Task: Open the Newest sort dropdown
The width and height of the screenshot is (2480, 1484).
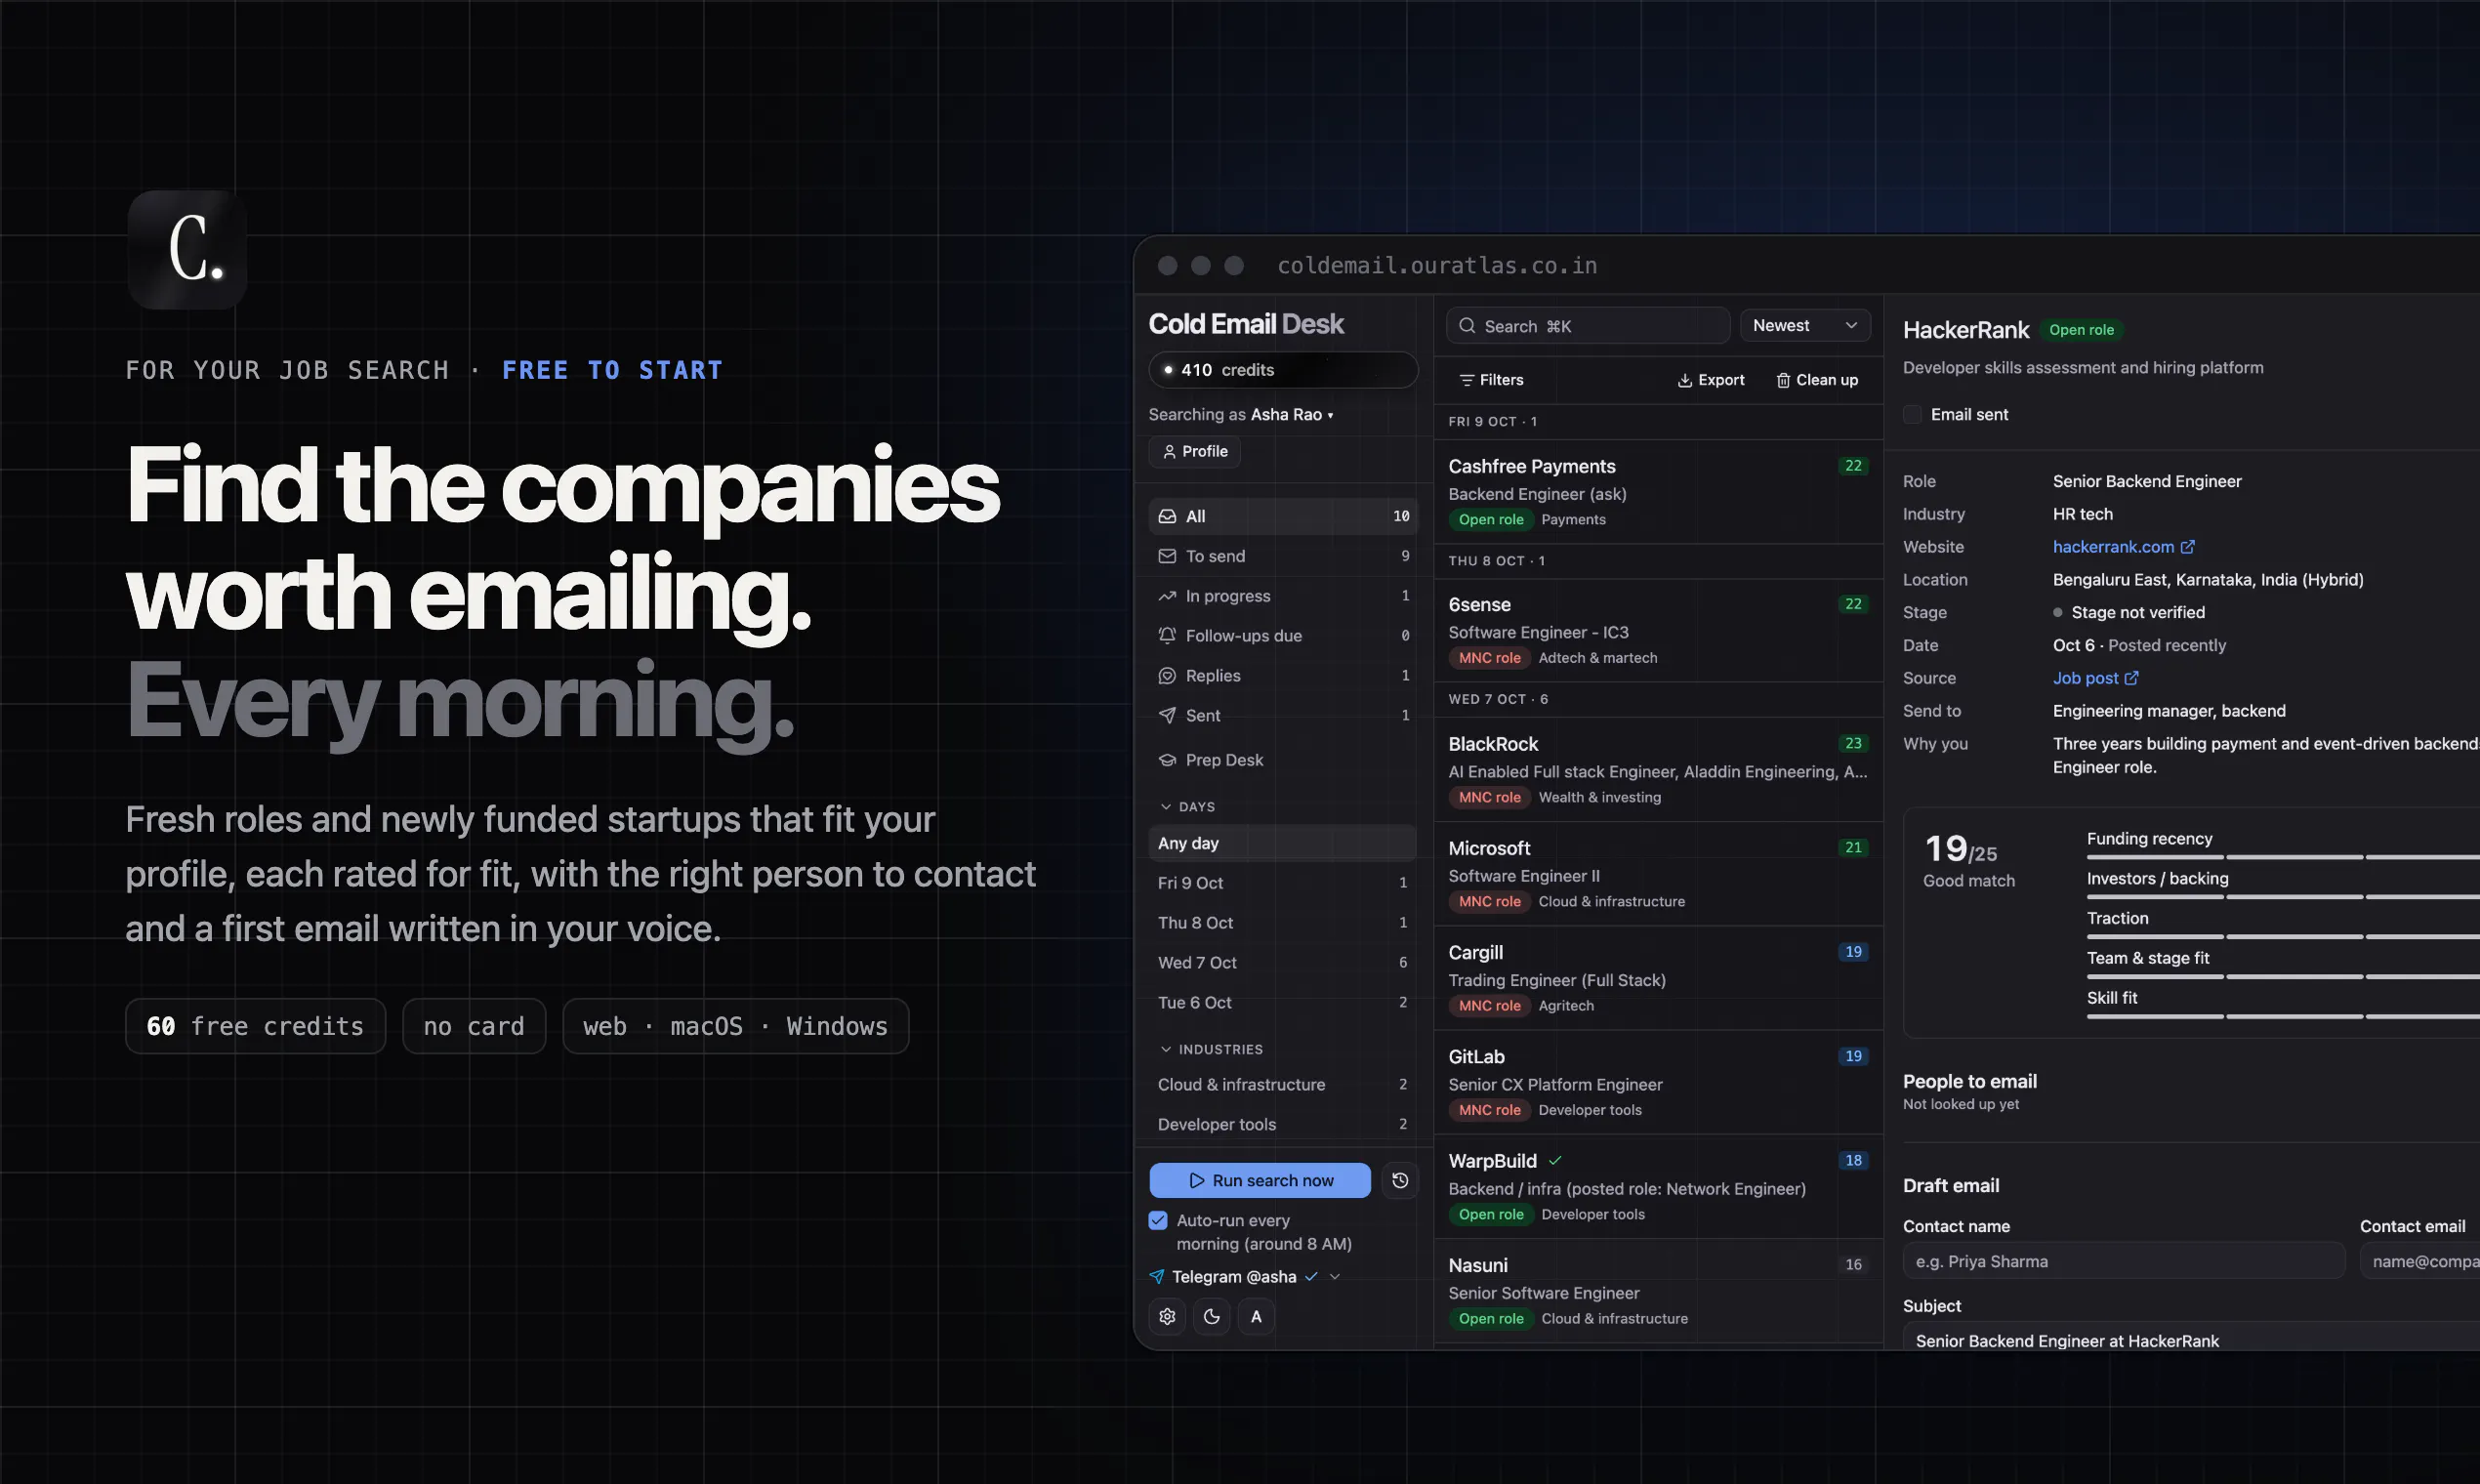Action: 1805,326
